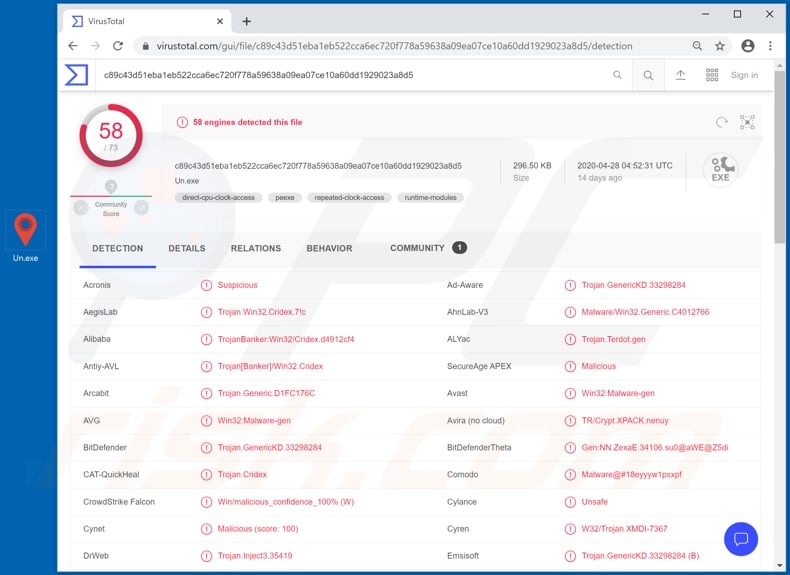The width and height of the screenshot is (790, 575).
Task: Click CrowdStrike Falcon malicious confidence result
Action: (x=286, y=502)
